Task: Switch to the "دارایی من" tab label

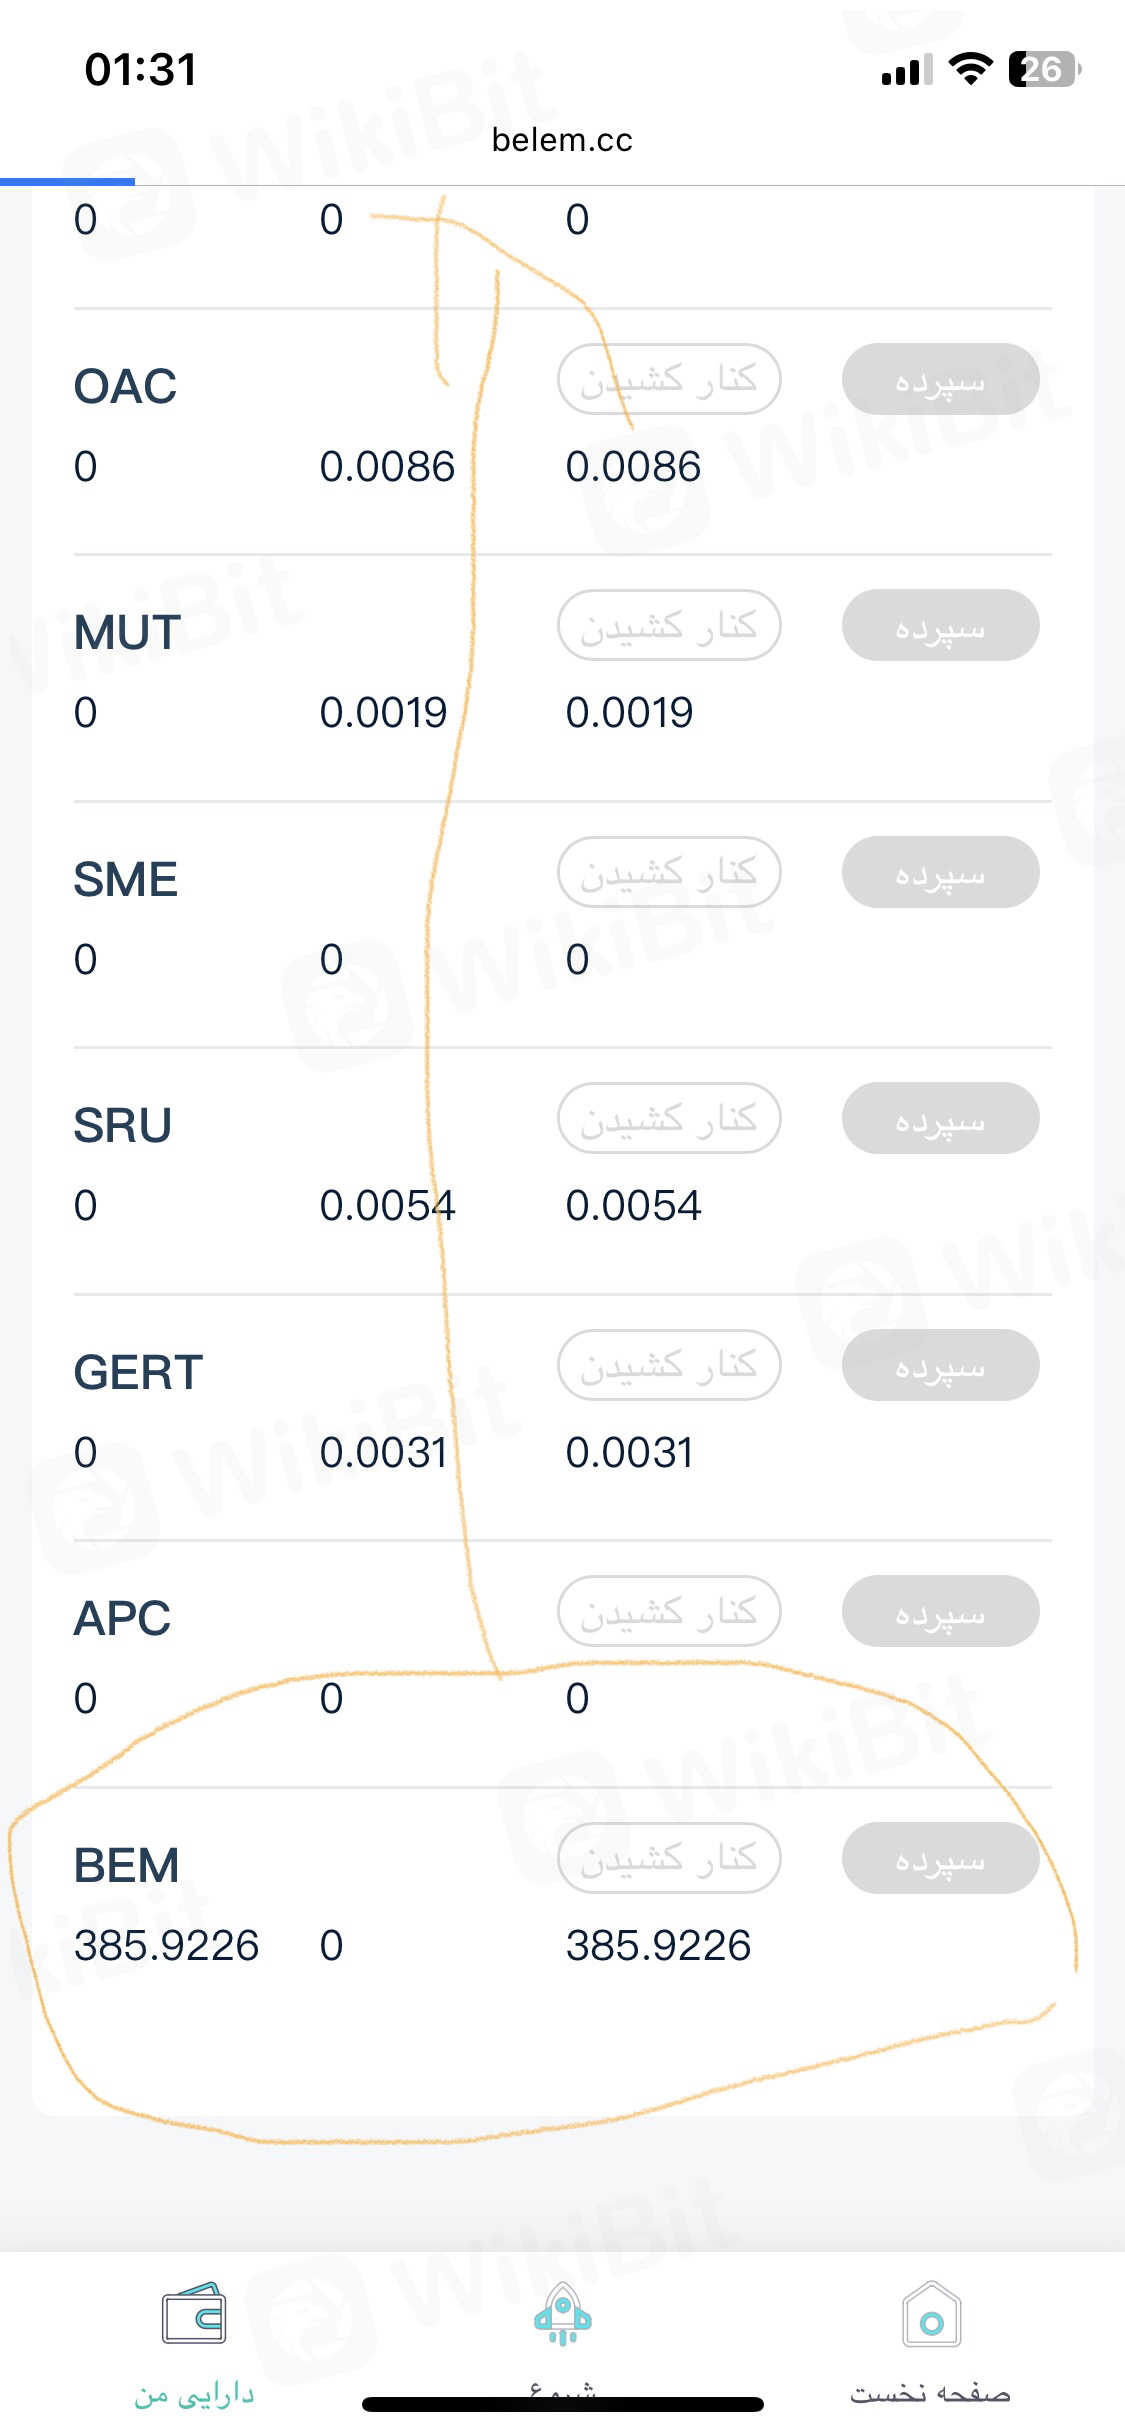Action: pyautogui.click(x=194, y=2393)
